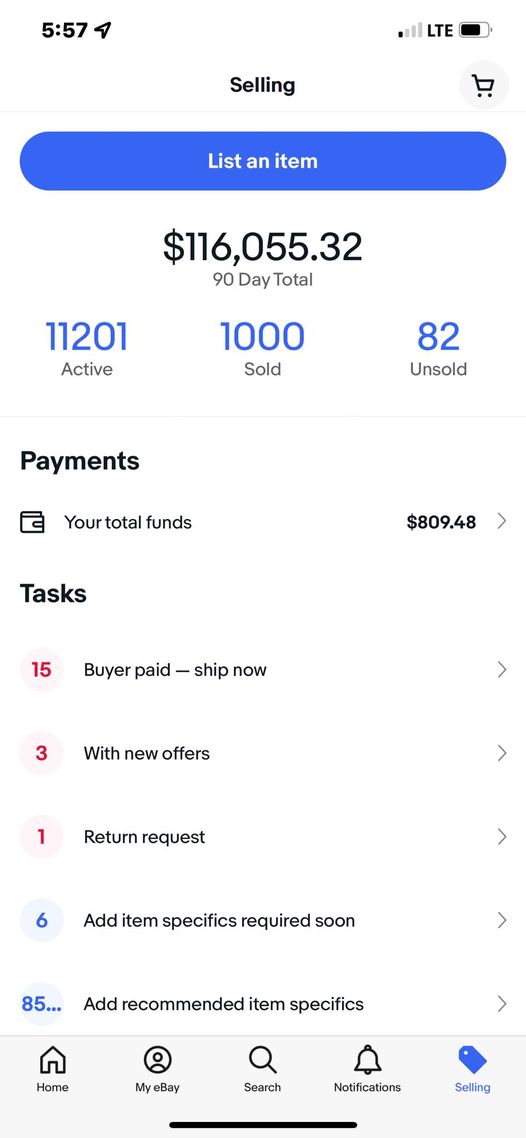526x1138 pixels.
Task: Tap the wallet icon beside total funds
Action: click(32, 522)
